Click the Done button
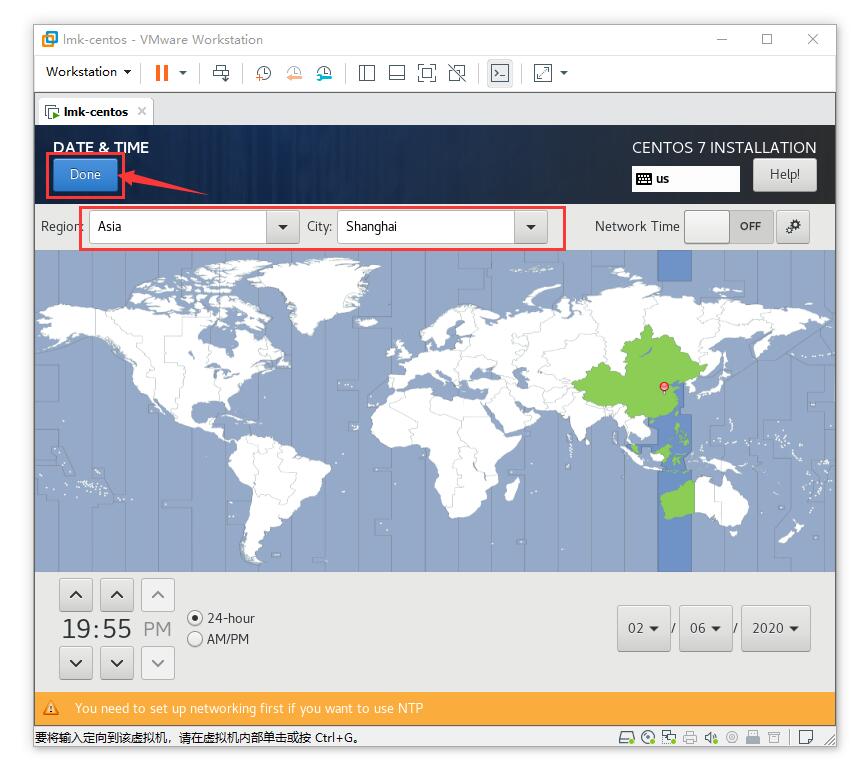The image size is (863, 780). [85, 174]
